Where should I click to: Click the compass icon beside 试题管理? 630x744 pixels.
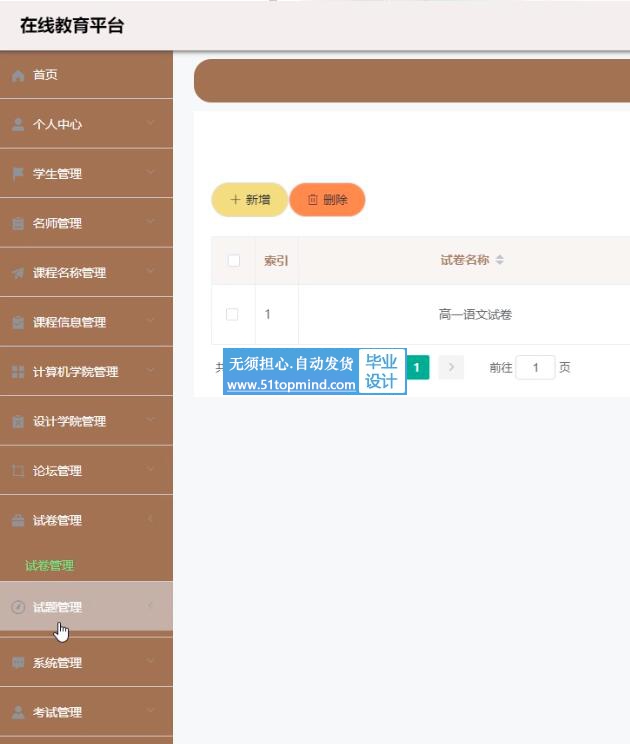tap(18, 607)
